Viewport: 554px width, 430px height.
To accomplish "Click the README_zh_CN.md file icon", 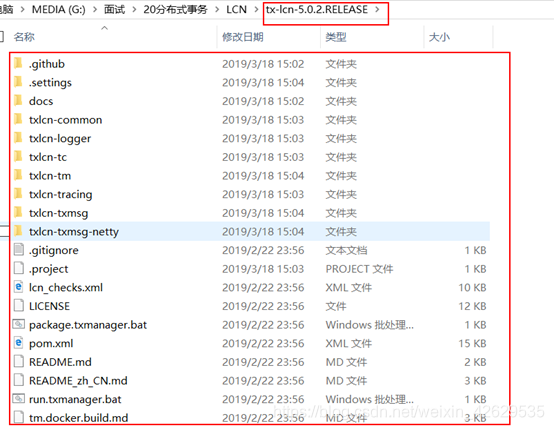I will pos(19,380).
